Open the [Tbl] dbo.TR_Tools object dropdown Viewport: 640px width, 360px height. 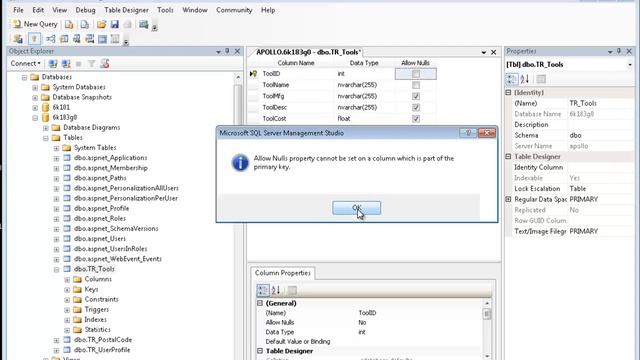(x=630, y=64)
